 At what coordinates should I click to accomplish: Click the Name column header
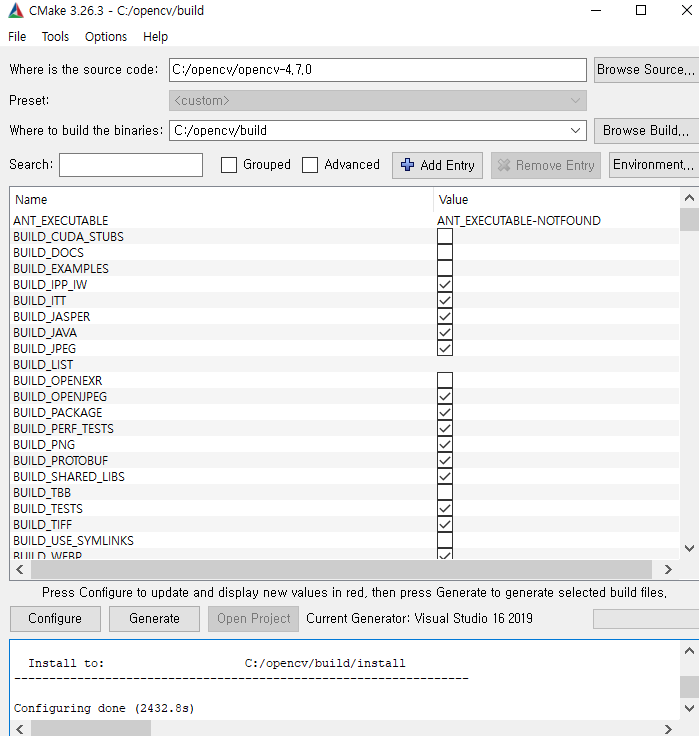point(31,199)
